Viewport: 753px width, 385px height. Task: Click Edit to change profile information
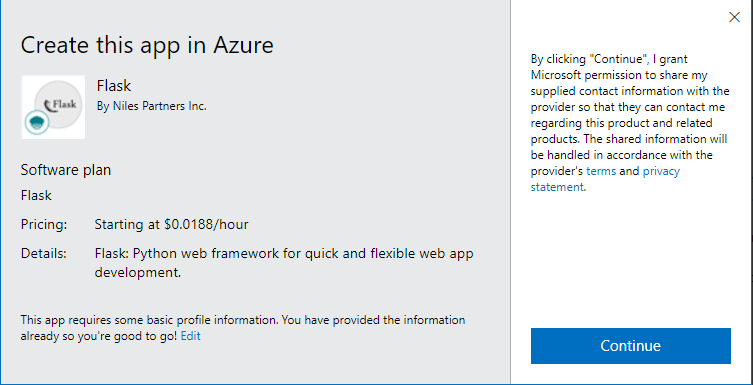(x=191, y=336)
